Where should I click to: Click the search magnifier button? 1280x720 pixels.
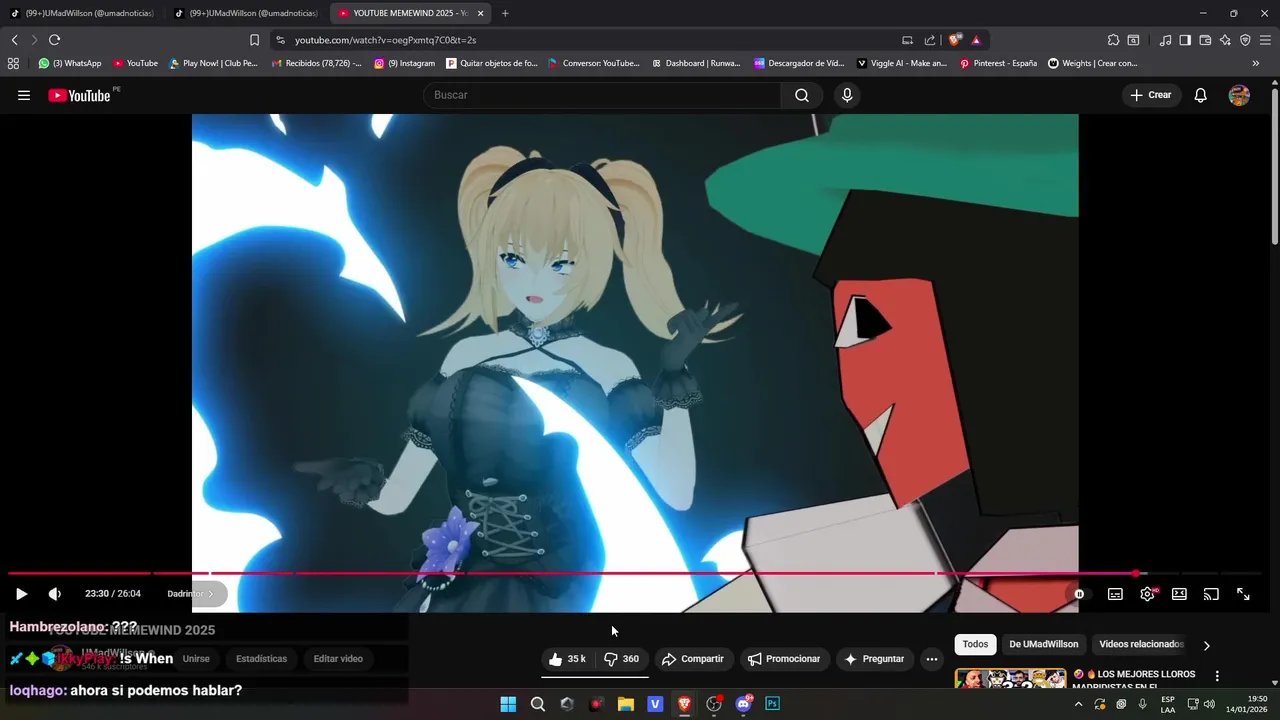802,95
